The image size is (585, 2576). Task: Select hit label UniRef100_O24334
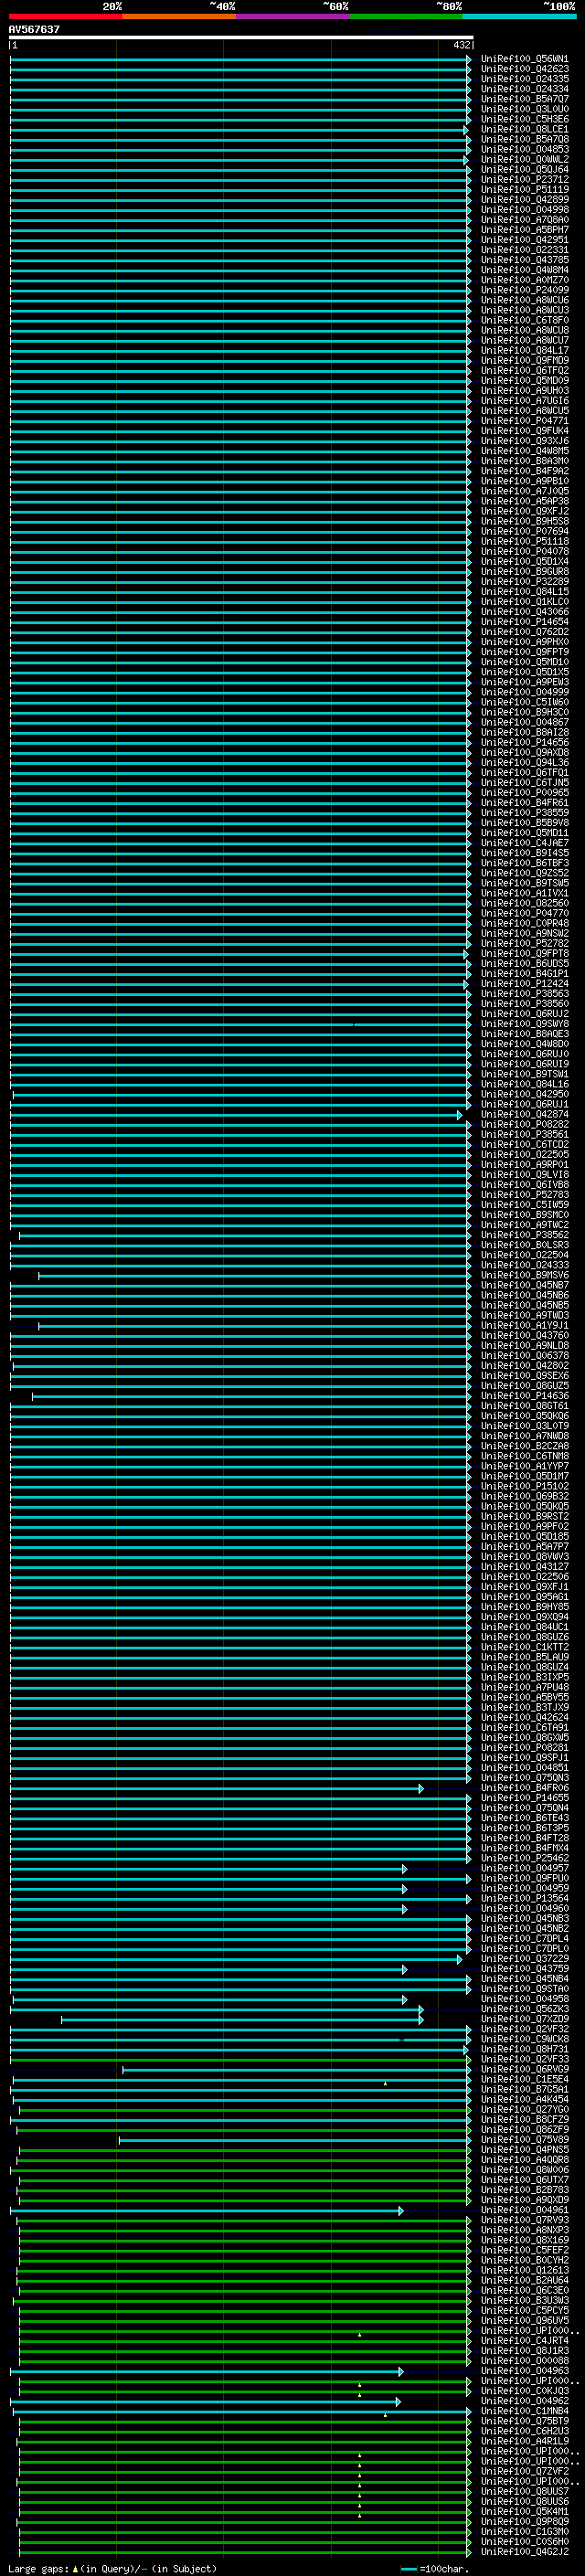pyautogui.click(x=525, y=89)
